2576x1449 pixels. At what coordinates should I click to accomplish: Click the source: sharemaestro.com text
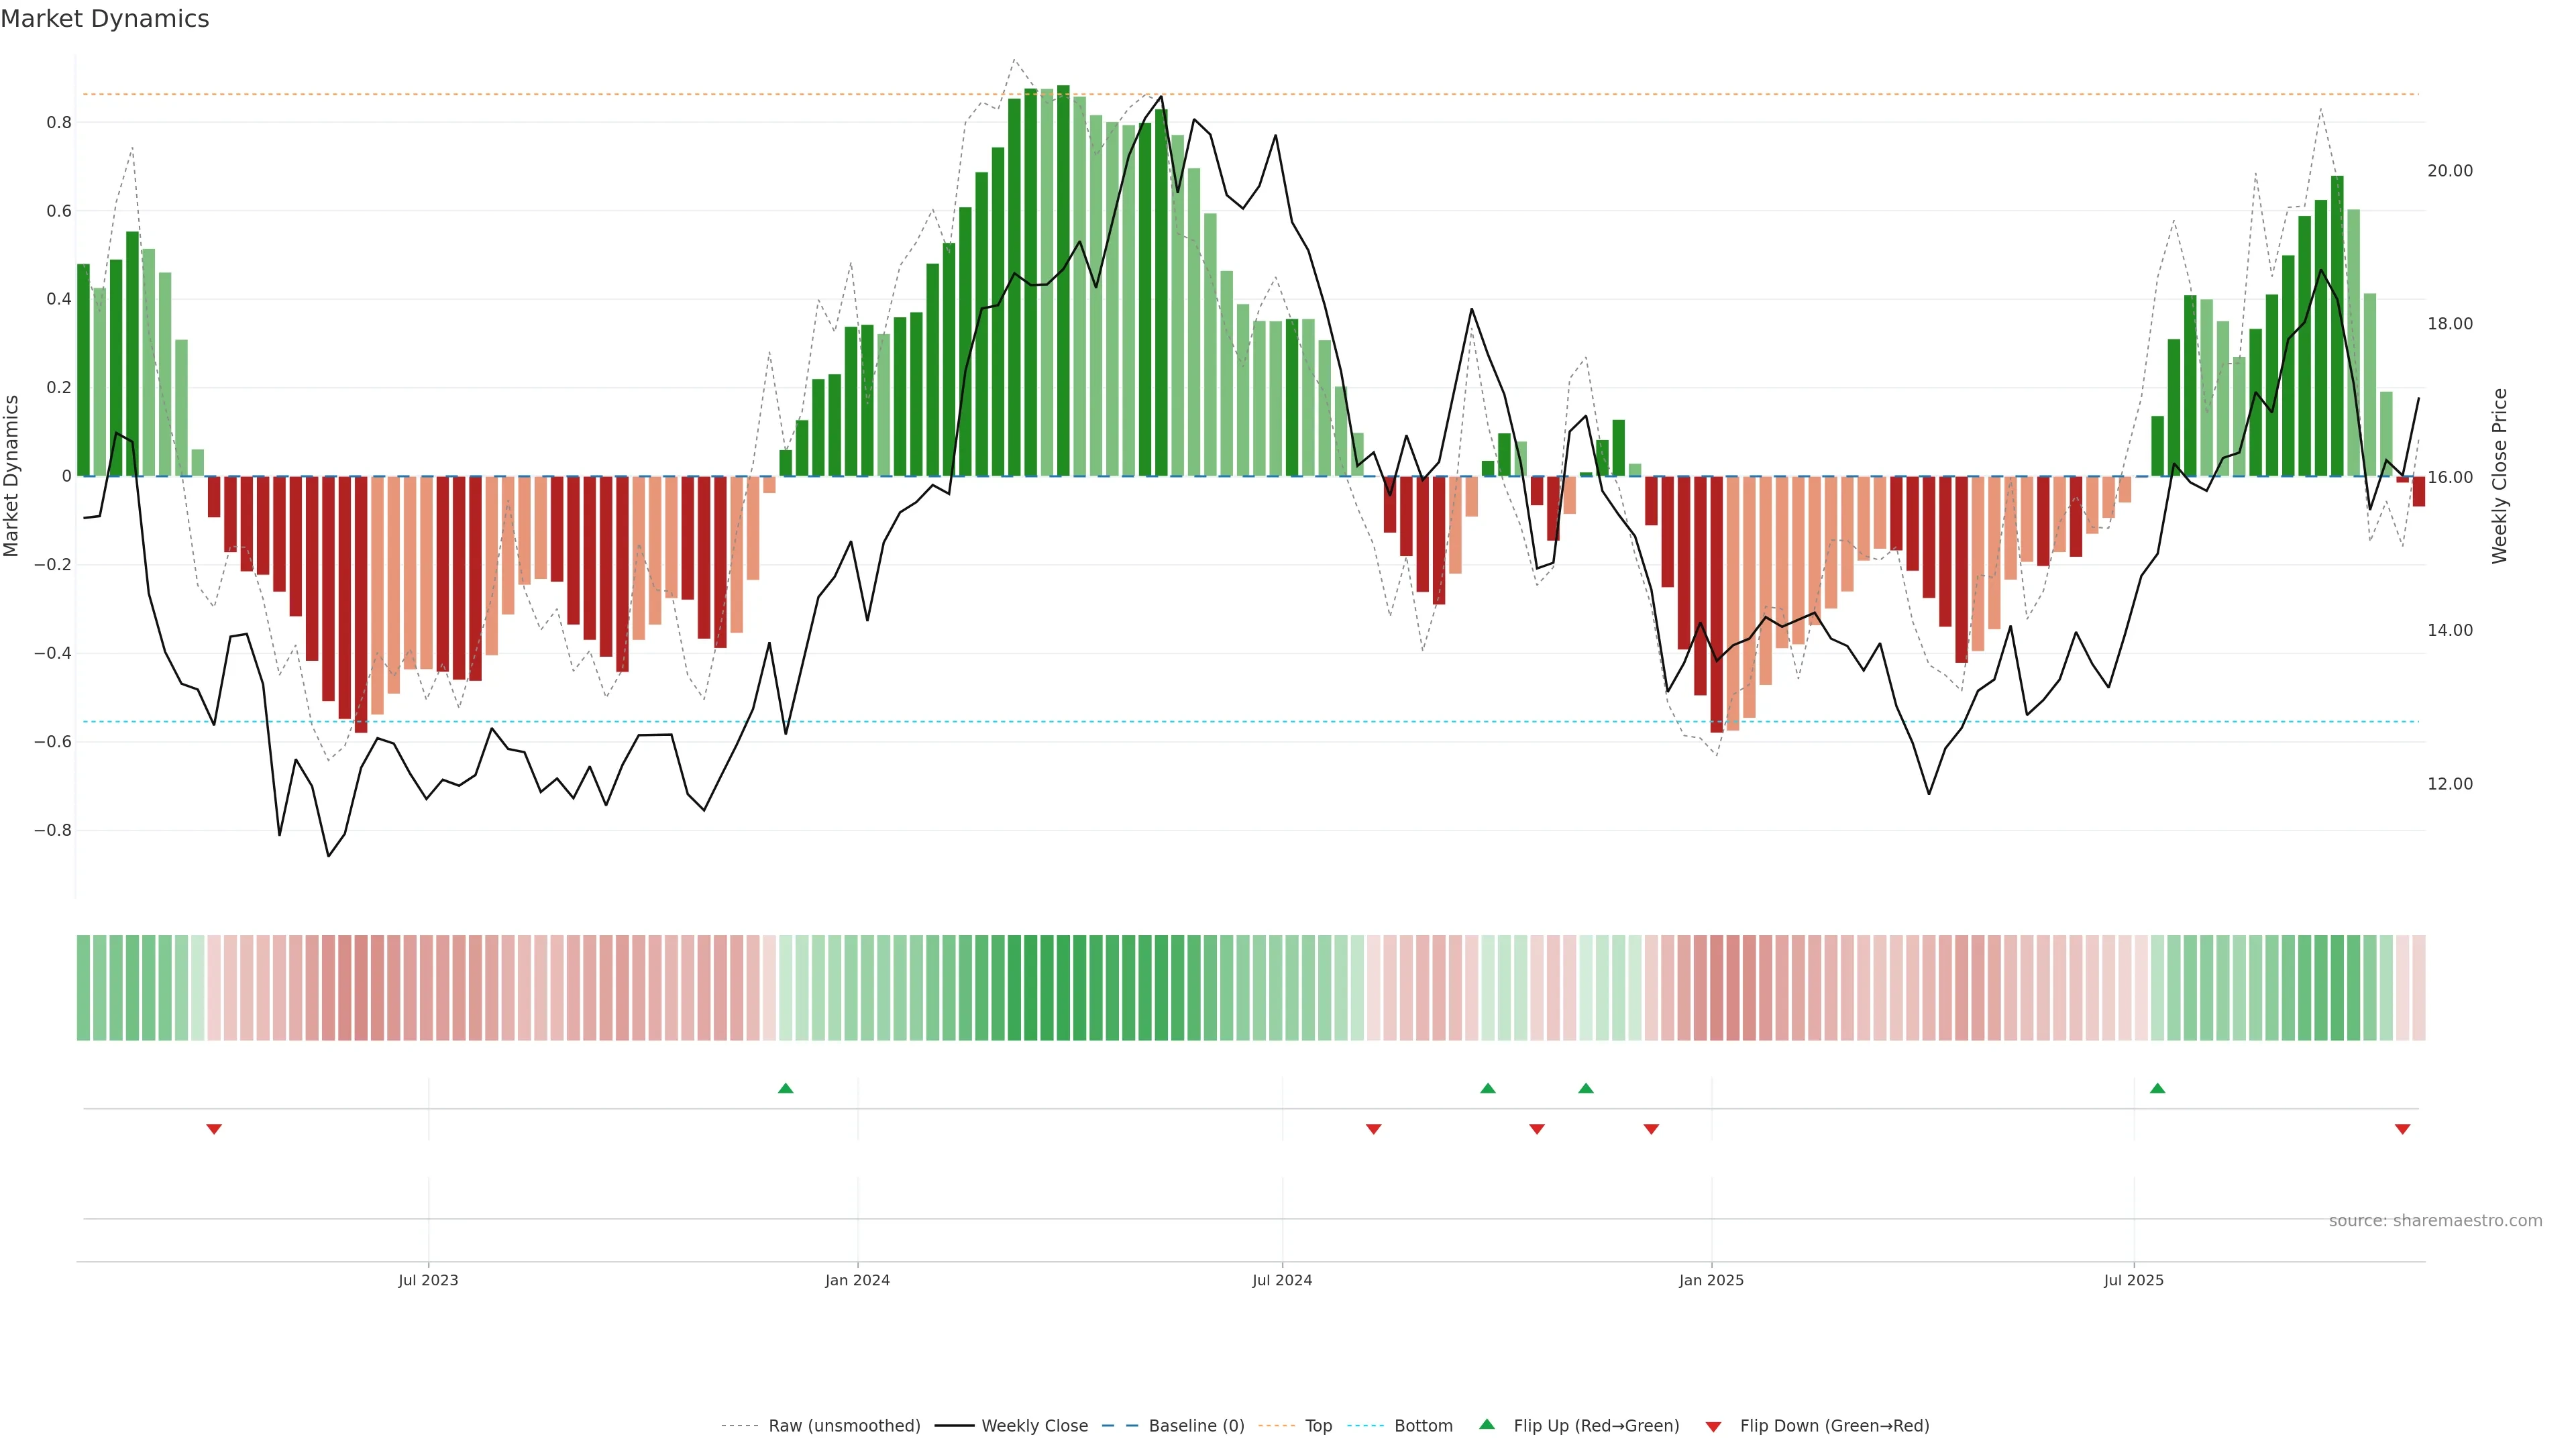[2435, 1221]
